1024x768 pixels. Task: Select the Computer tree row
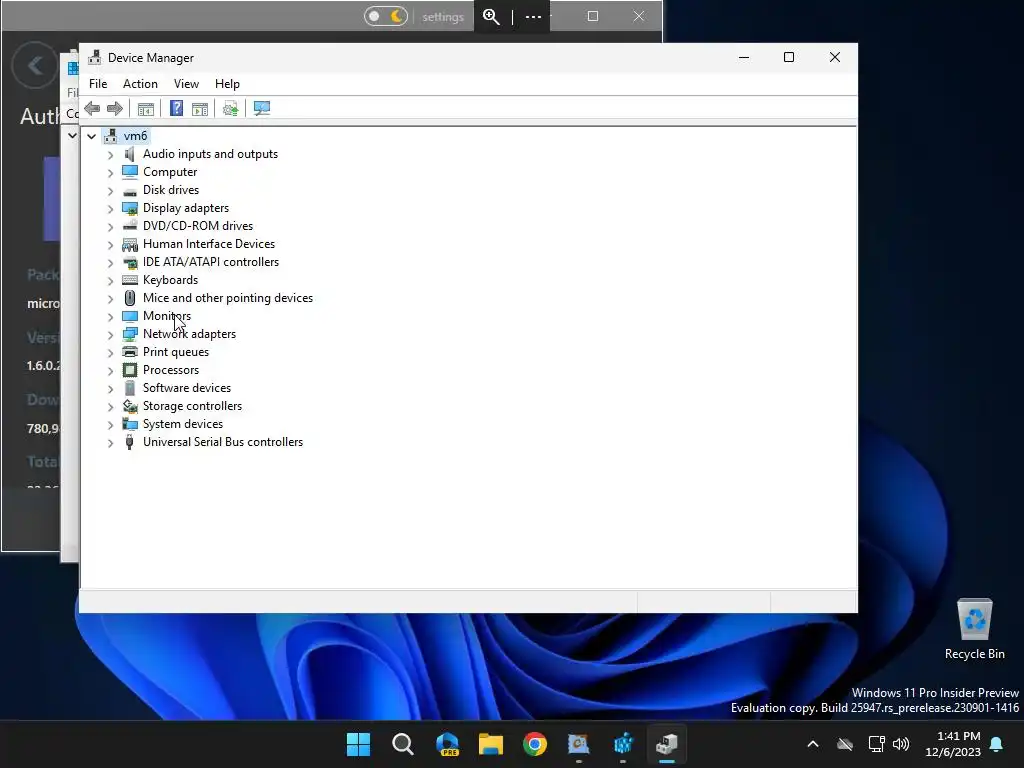(170, 172)
